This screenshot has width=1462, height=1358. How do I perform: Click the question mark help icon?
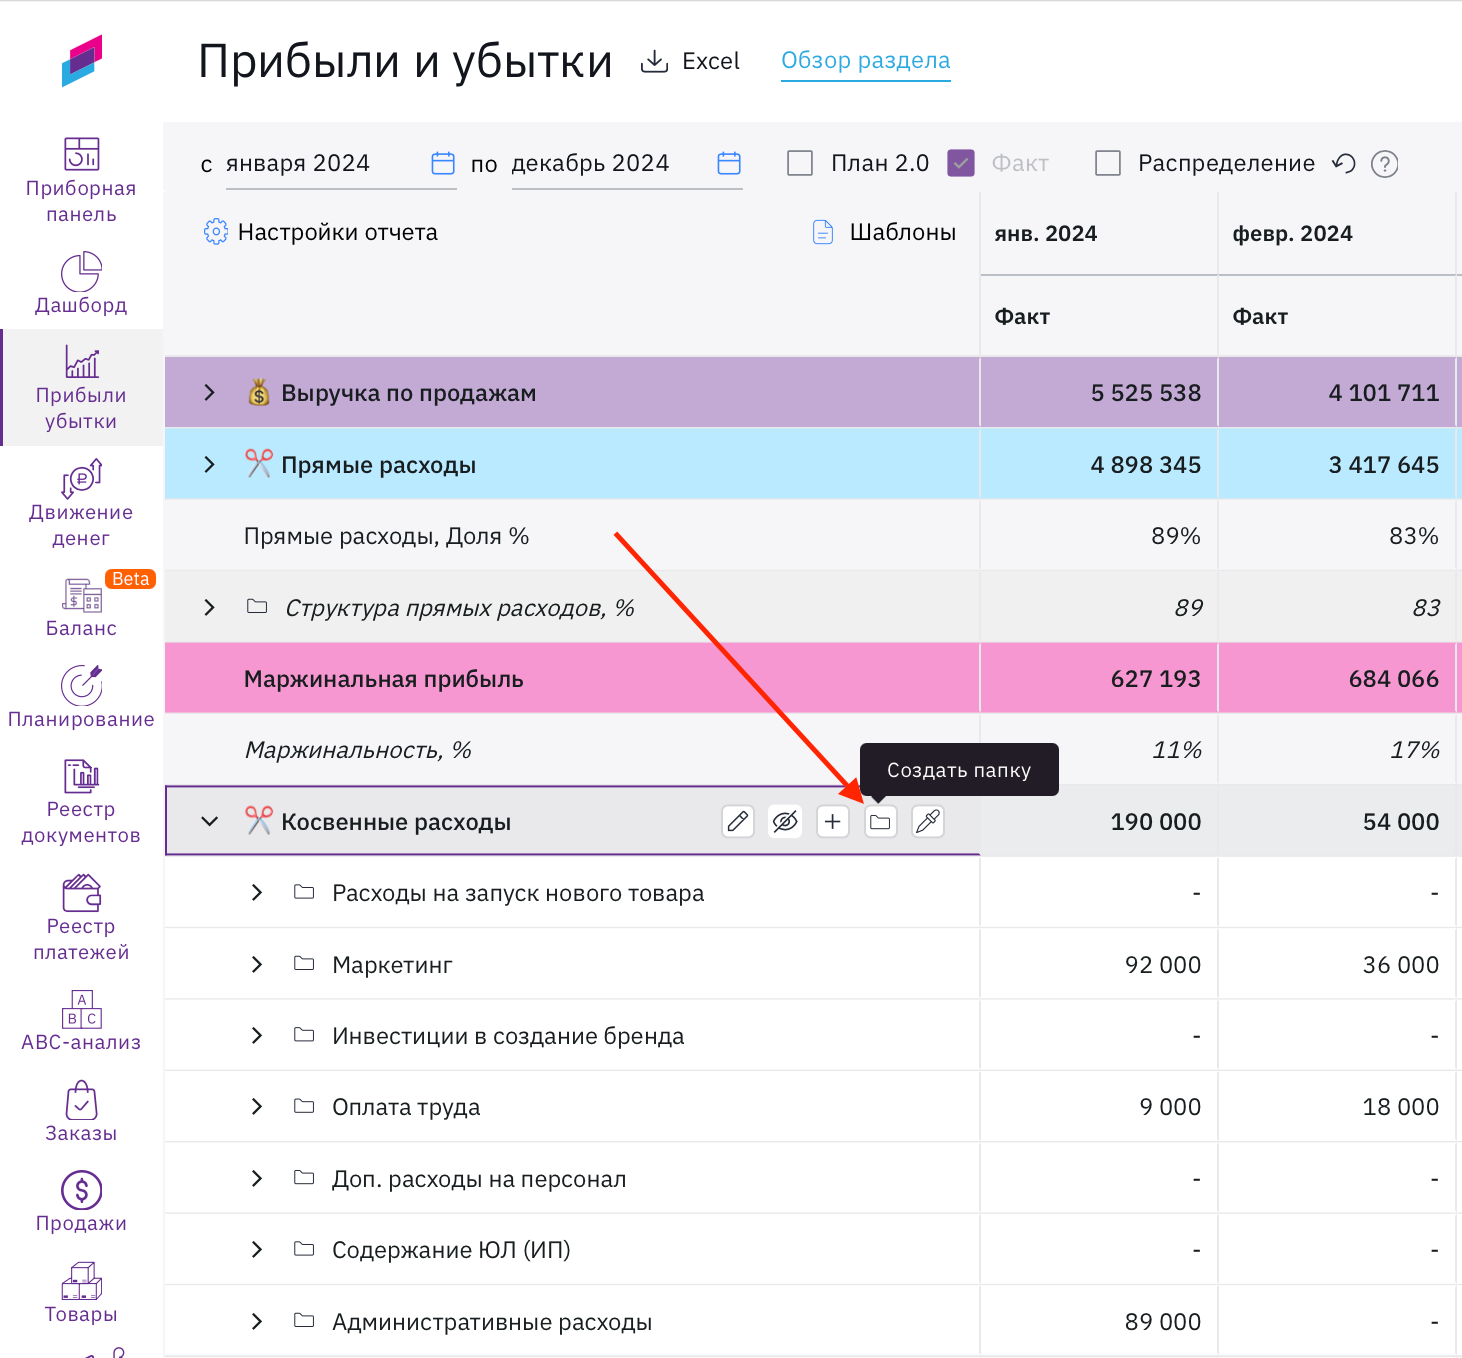tap(1384, 164)
